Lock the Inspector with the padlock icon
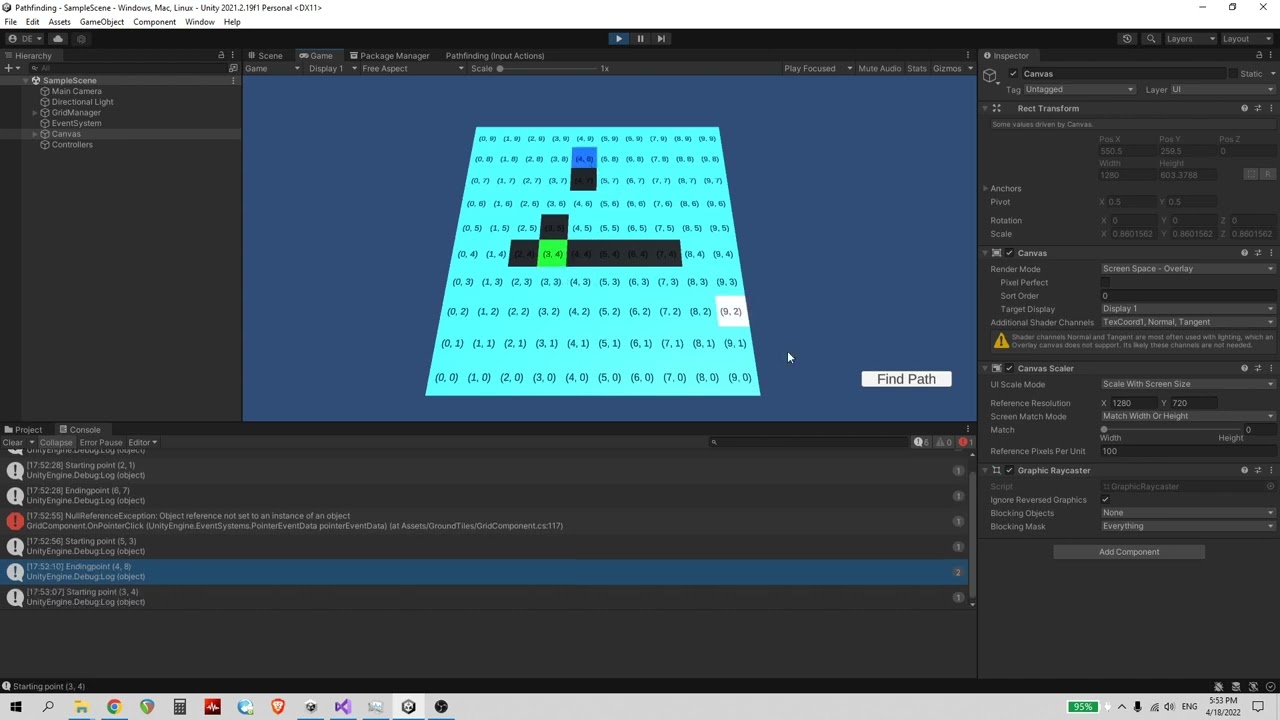 pyautogui.click(x=1259, y=55)
